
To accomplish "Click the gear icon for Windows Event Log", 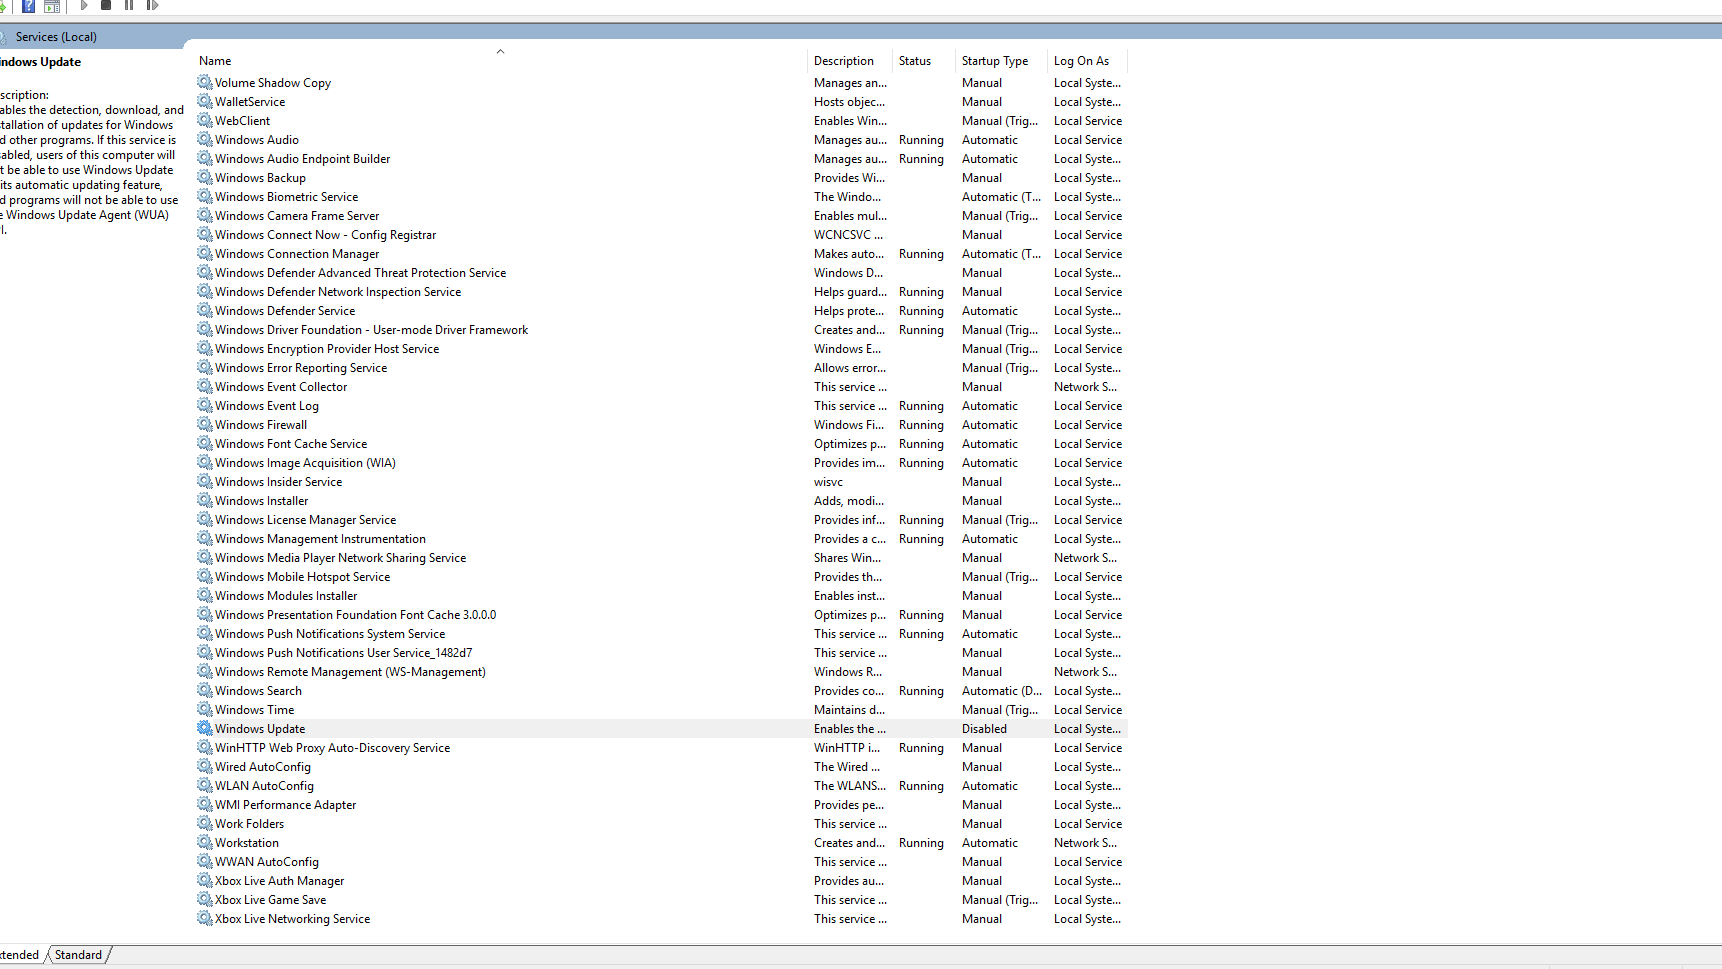I will (205, 405).
